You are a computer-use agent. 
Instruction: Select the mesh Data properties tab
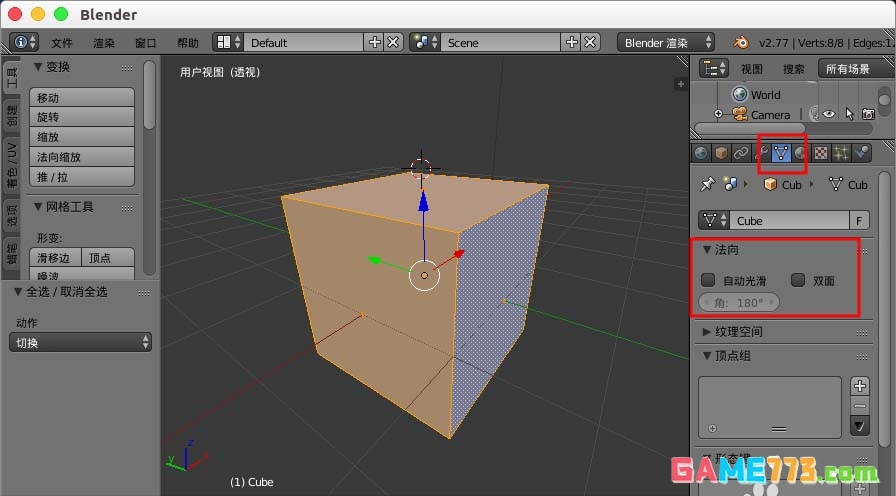point(781,153)
